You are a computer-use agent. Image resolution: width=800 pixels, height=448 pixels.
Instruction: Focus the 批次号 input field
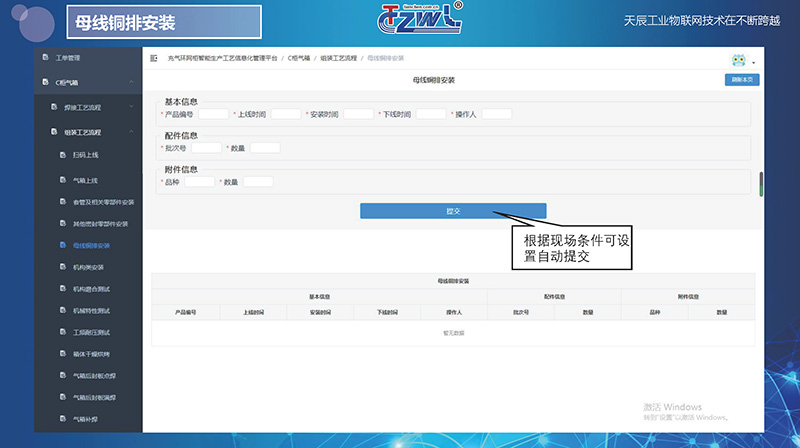click(206, 148)
